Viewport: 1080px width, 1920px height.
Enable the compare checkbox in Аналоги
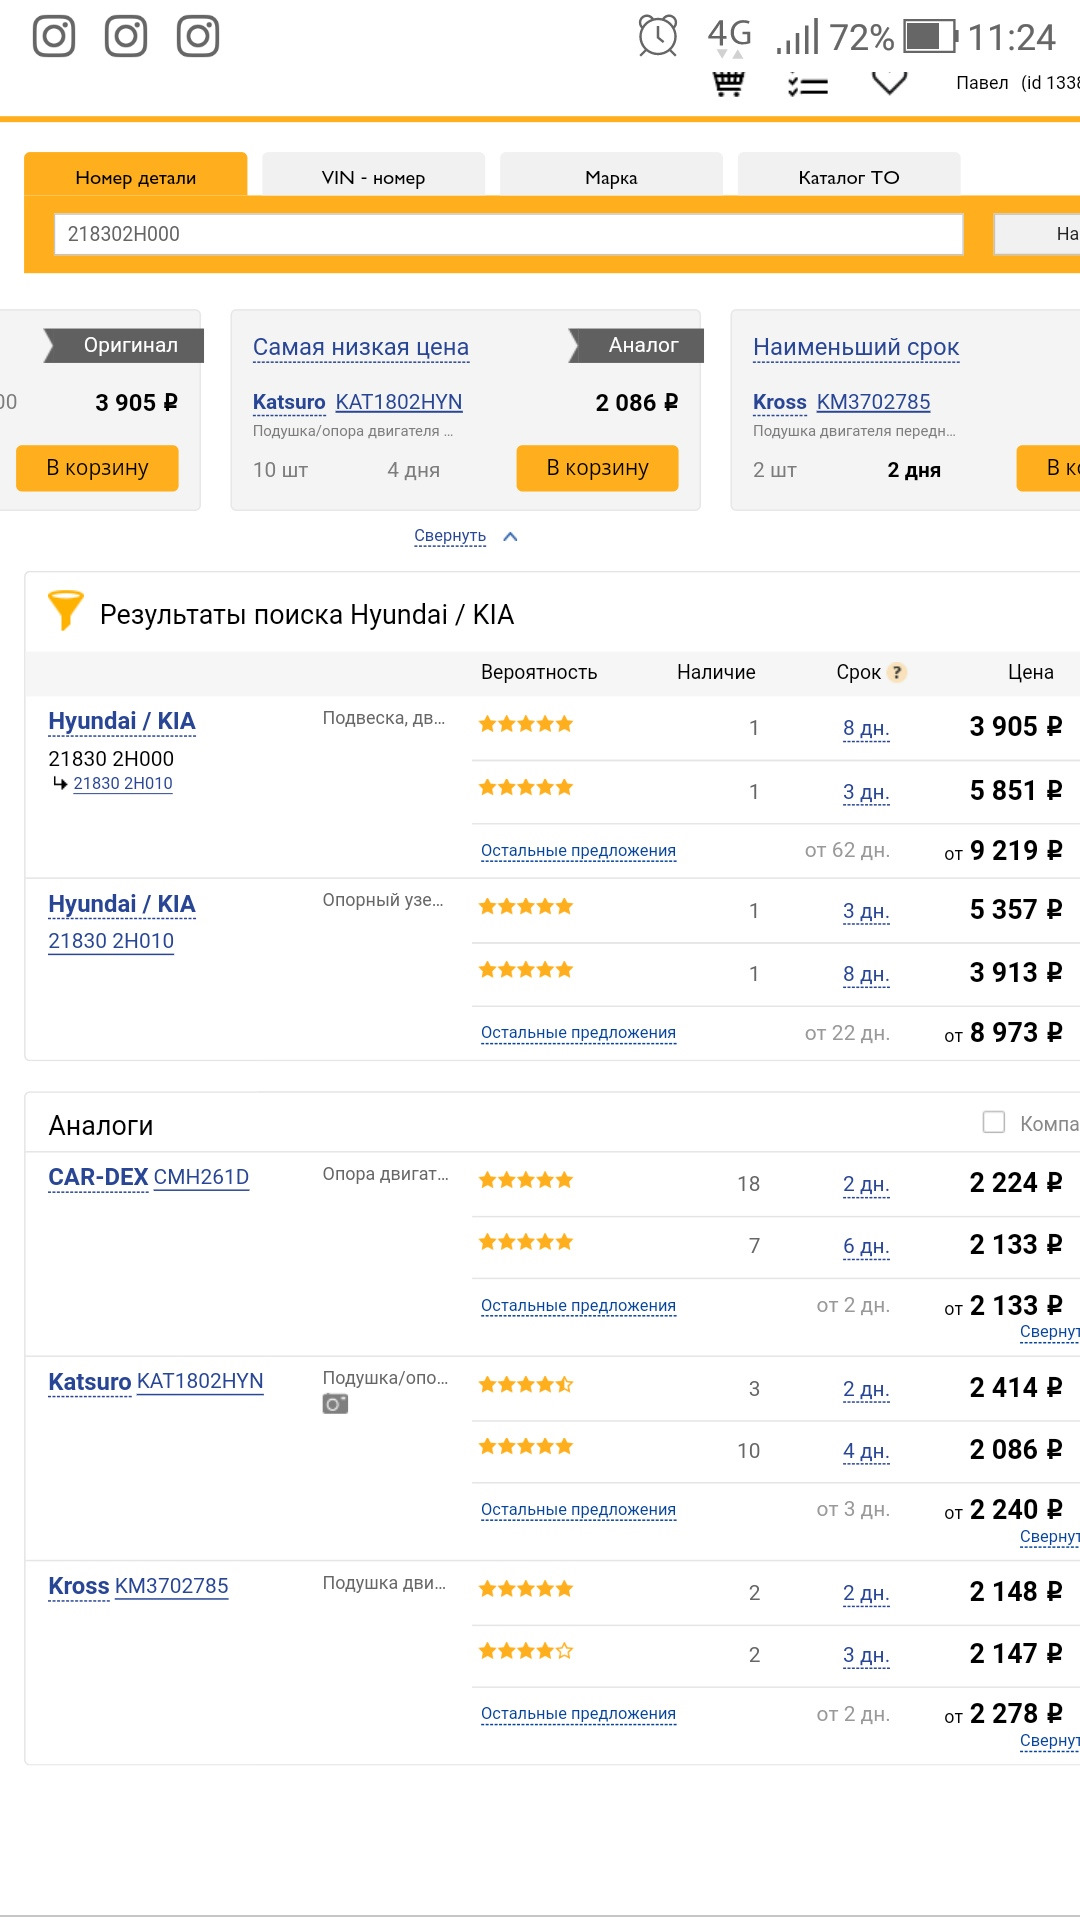(x=994, y=1122)
